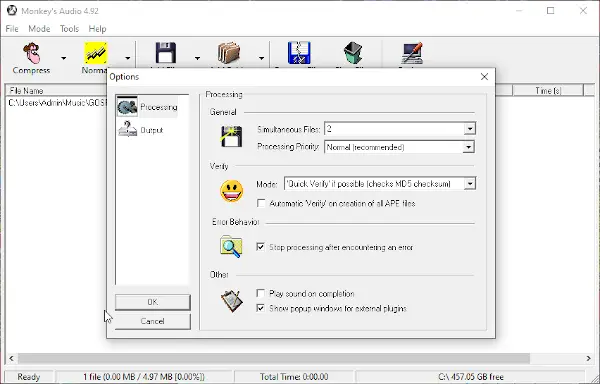Close the Options dialog with X
600x384 pixels.
click(484, 77)
